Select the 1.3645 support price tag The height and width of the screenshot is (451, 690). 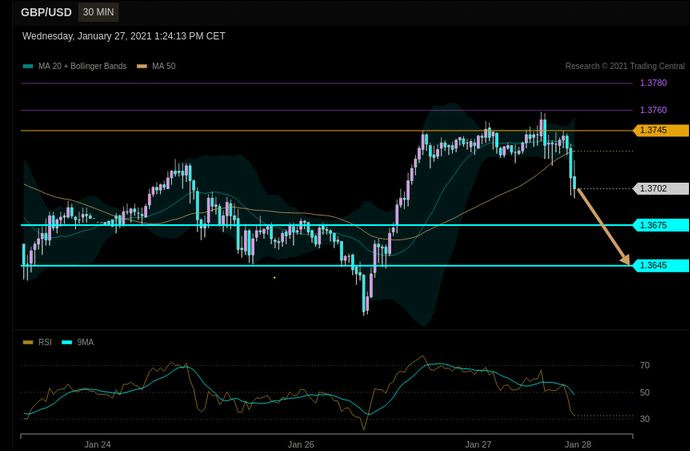point(661,265)
